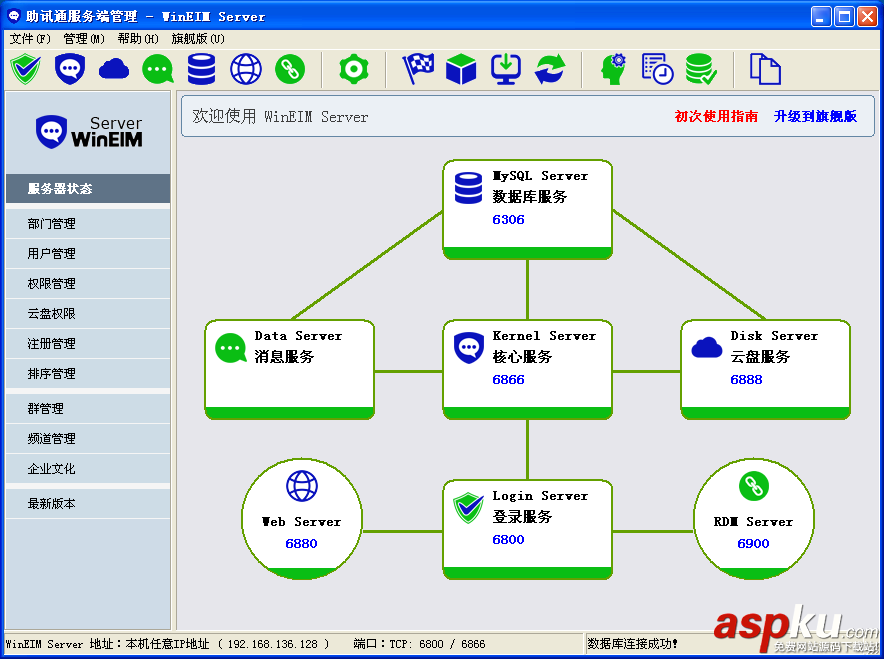The height and width of the screenshot is (659, 884).
Task: Minimize the WinEIM Server window
Action: point(821,17)
